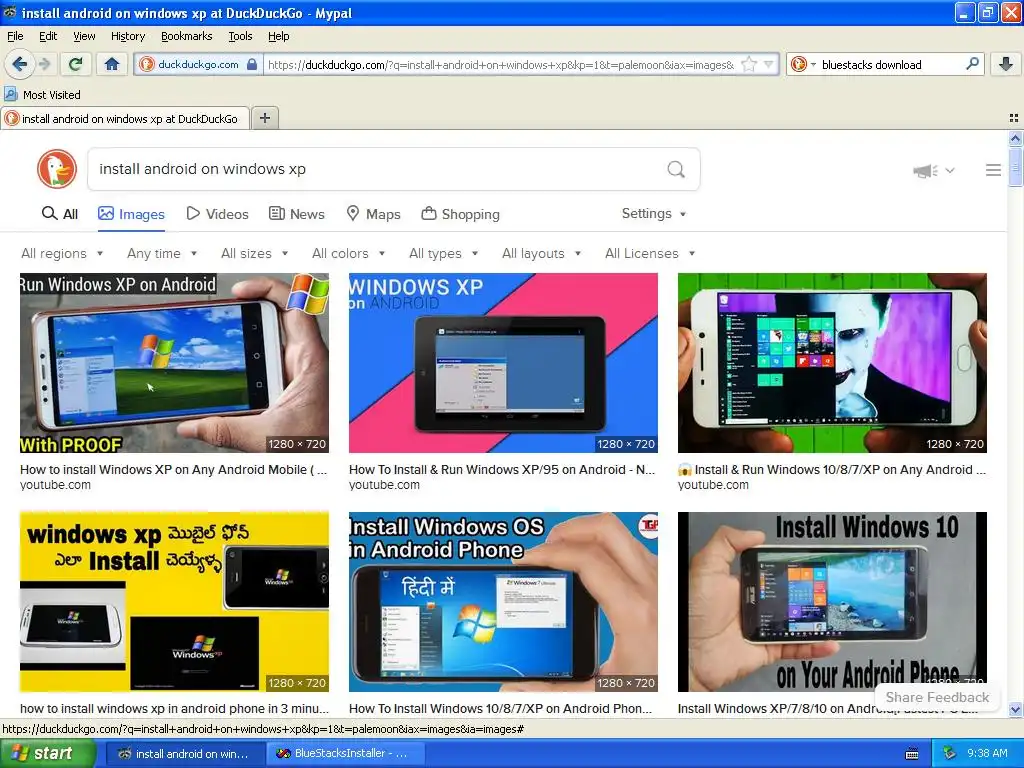
Task: Open the yellow windows xp Install thumbnail
Action: (174, 602)
